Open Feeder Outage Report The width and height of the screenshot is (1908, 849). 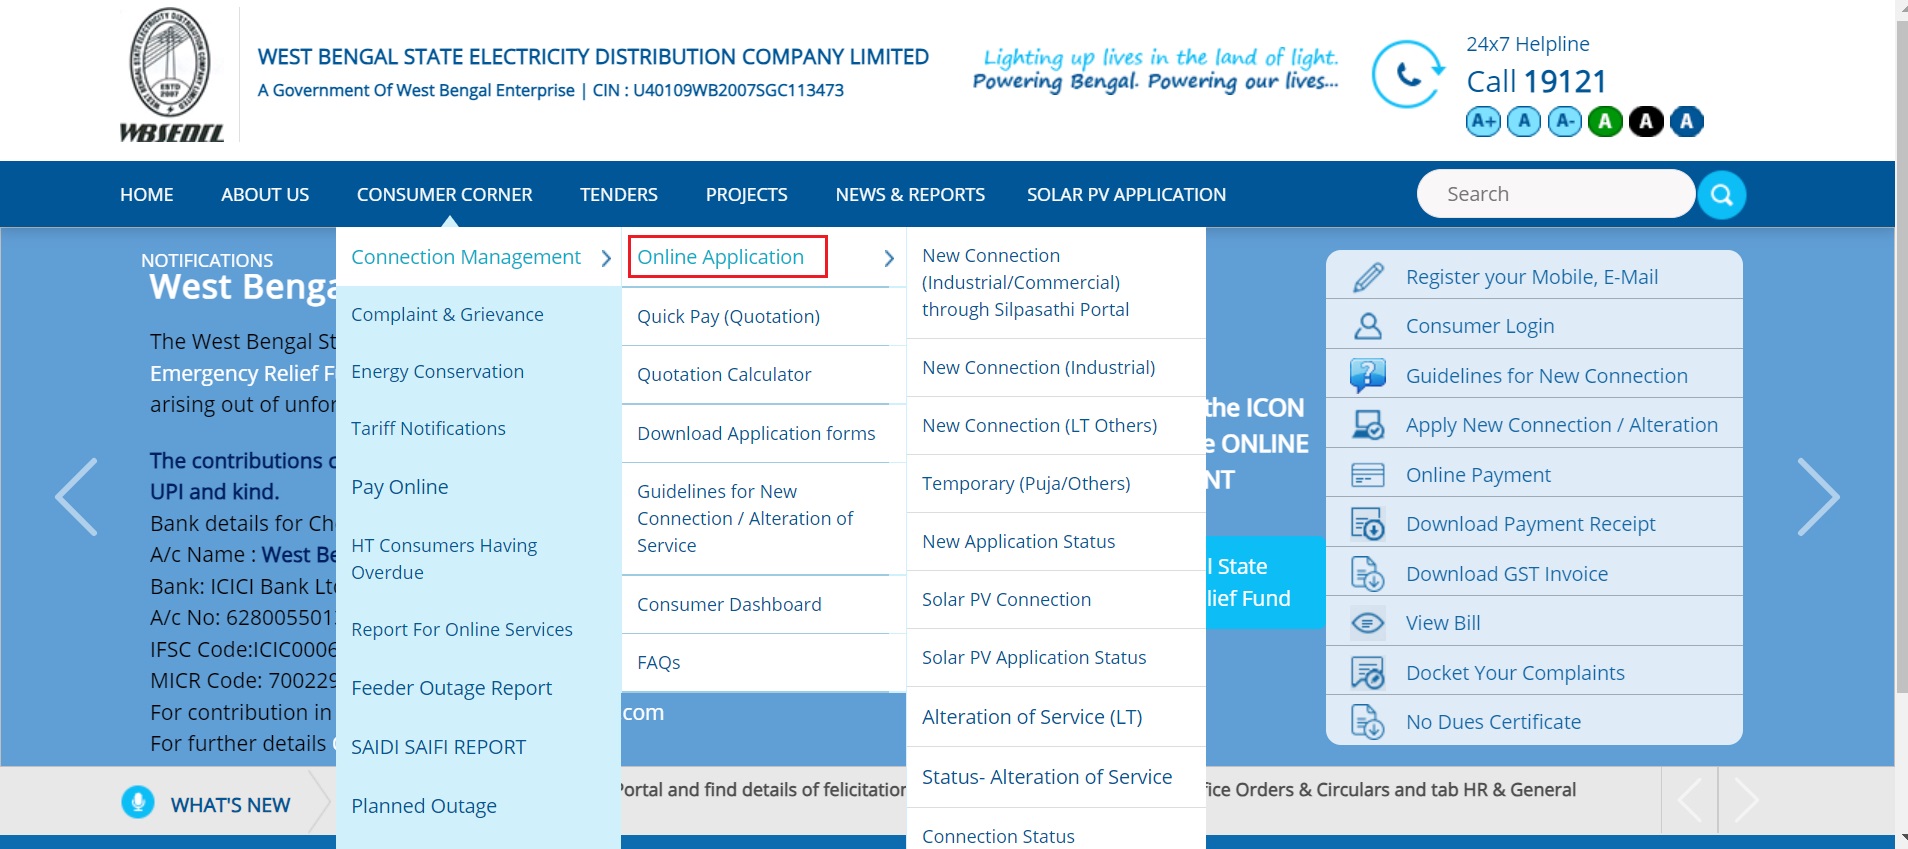tap(451, 688)
